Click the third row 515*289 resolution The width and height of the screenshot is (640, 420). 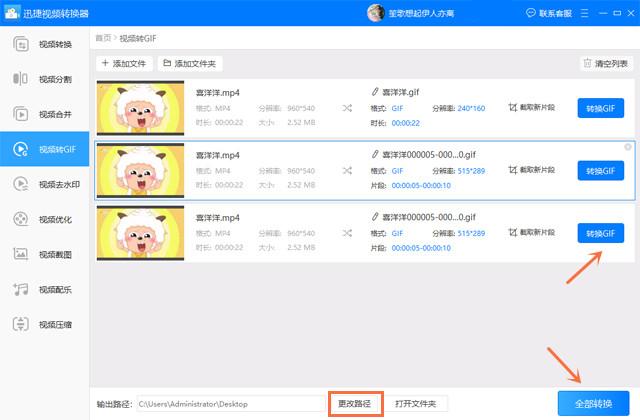click(471, 233)
